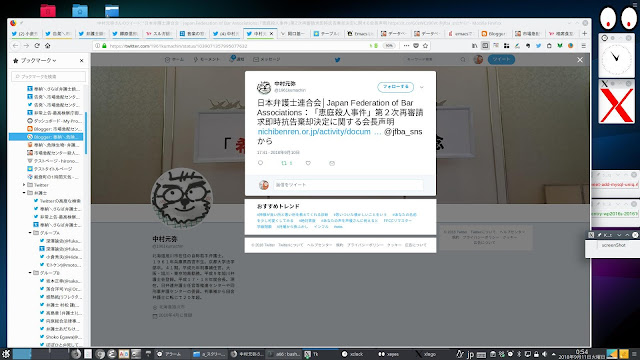Click the retweet icon under tweet
This screenshot has height=360, width=640.
284,163
